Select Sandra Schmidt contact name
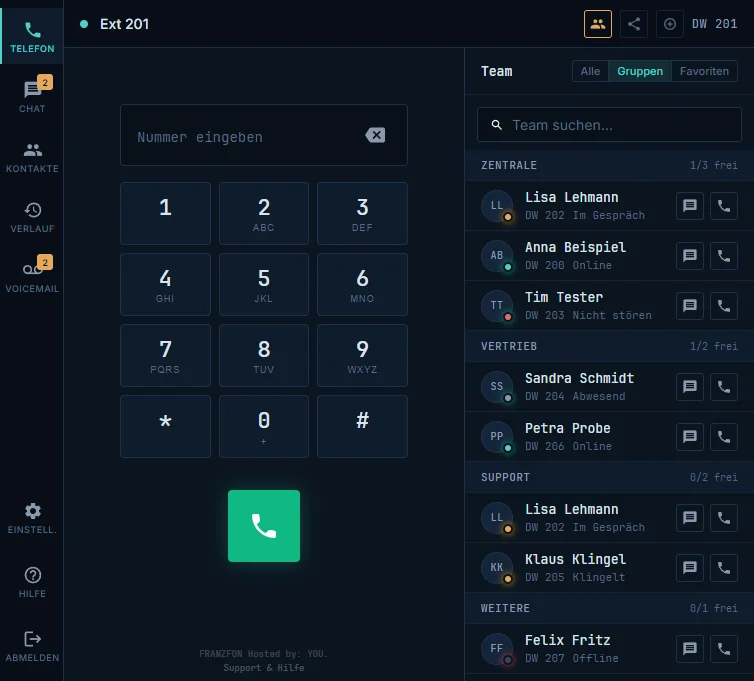754x681 pixels. (579, 378)
